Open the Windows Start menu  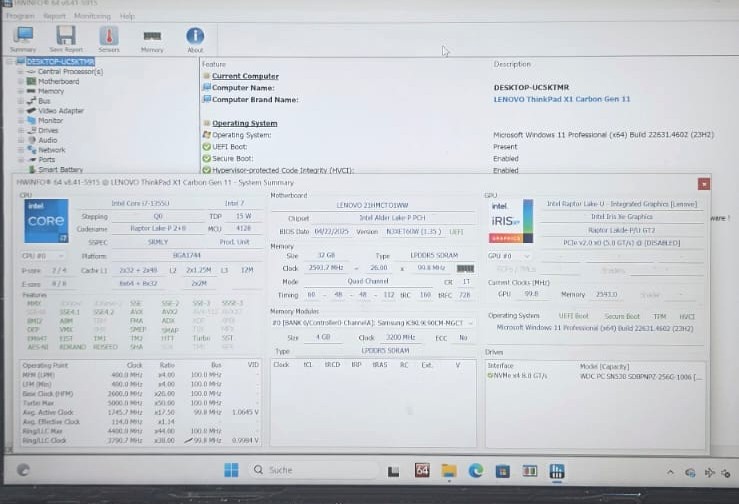231,470
